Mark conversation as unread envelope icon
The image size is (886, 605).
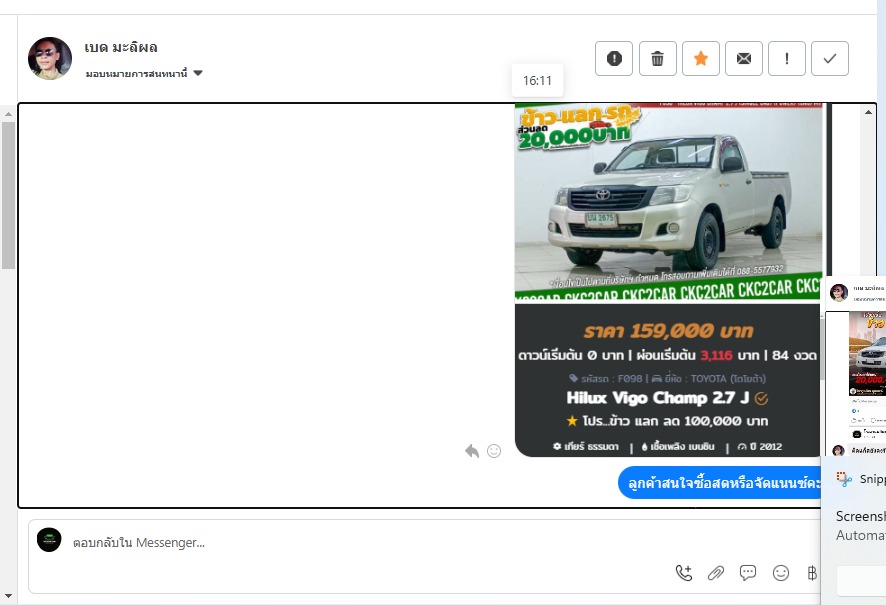744,58
